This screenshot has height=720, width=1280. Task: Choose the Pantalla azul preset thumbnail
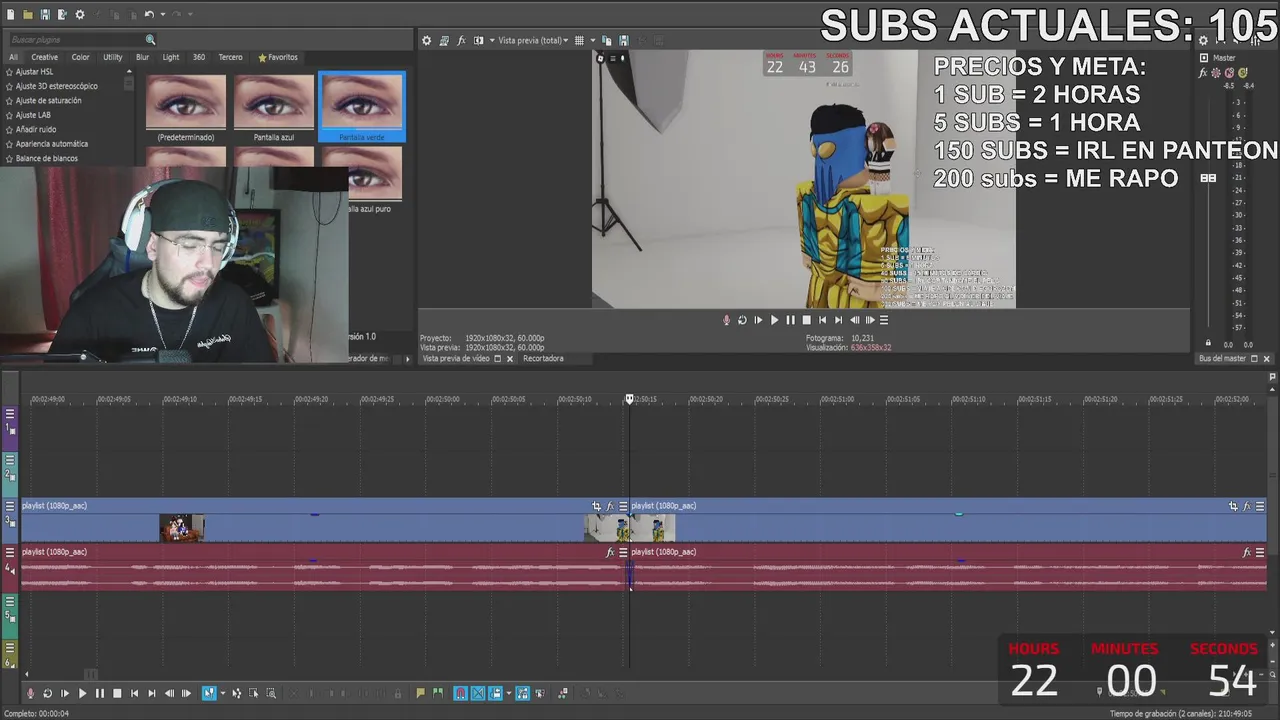coord(274,108)
